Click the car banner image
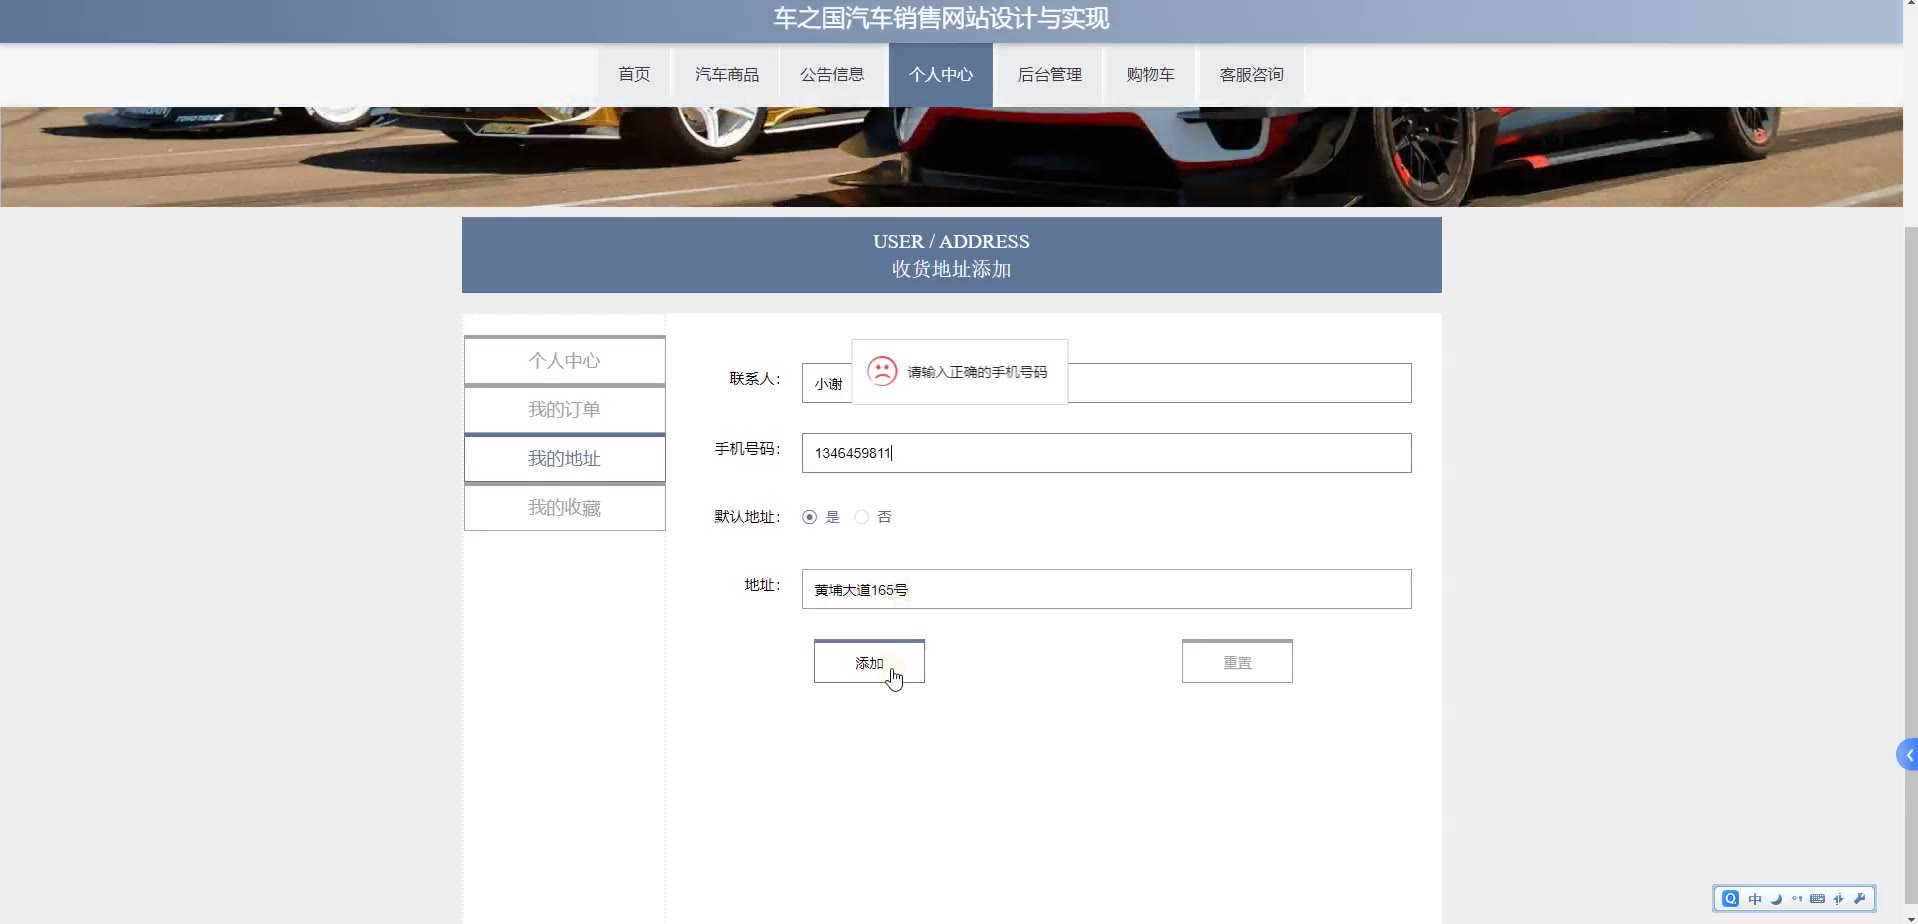 pyautogui.click(x=951, y=157)
